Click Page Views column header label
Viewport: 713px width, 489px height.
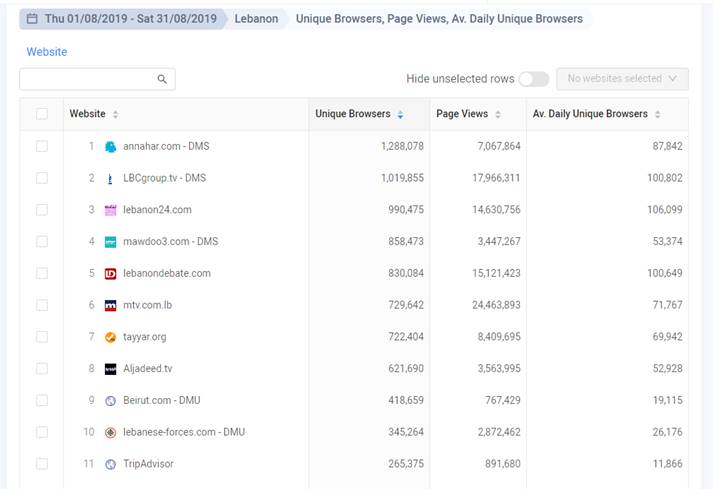pos(462,114)
